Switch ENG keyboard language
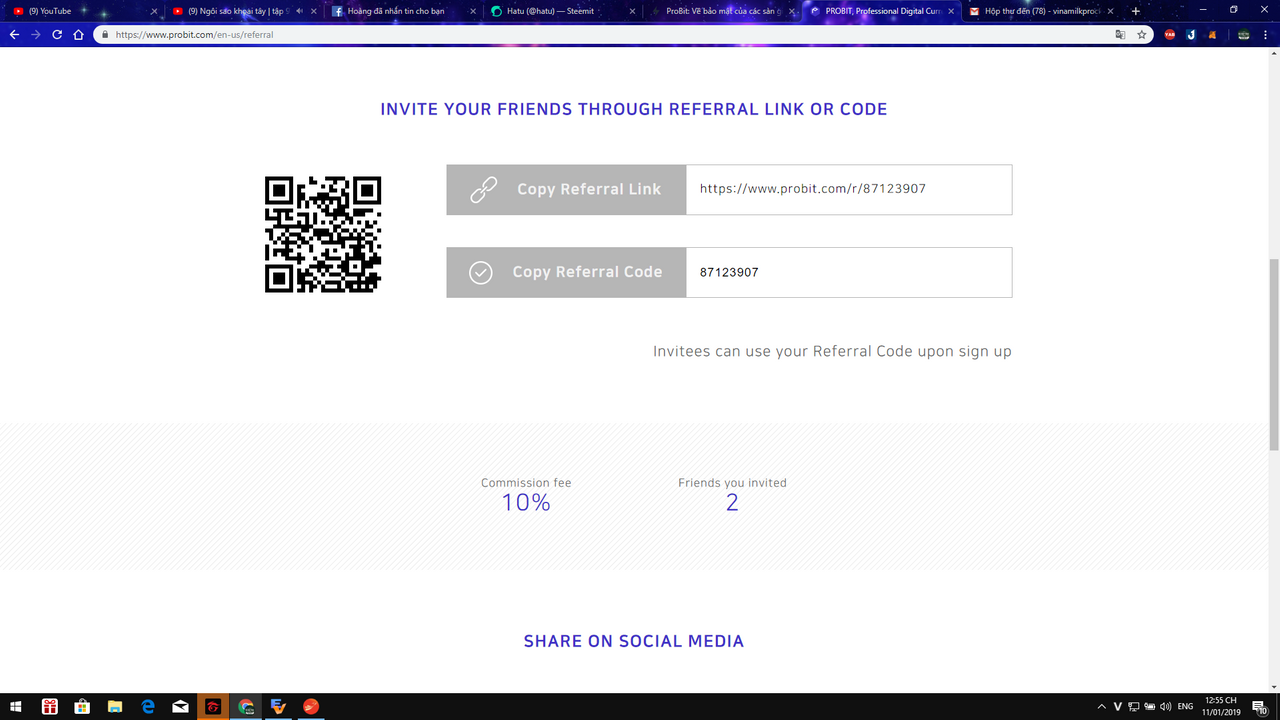Viewport: 1280px width, 720px height. click(x=1186, y=707)
